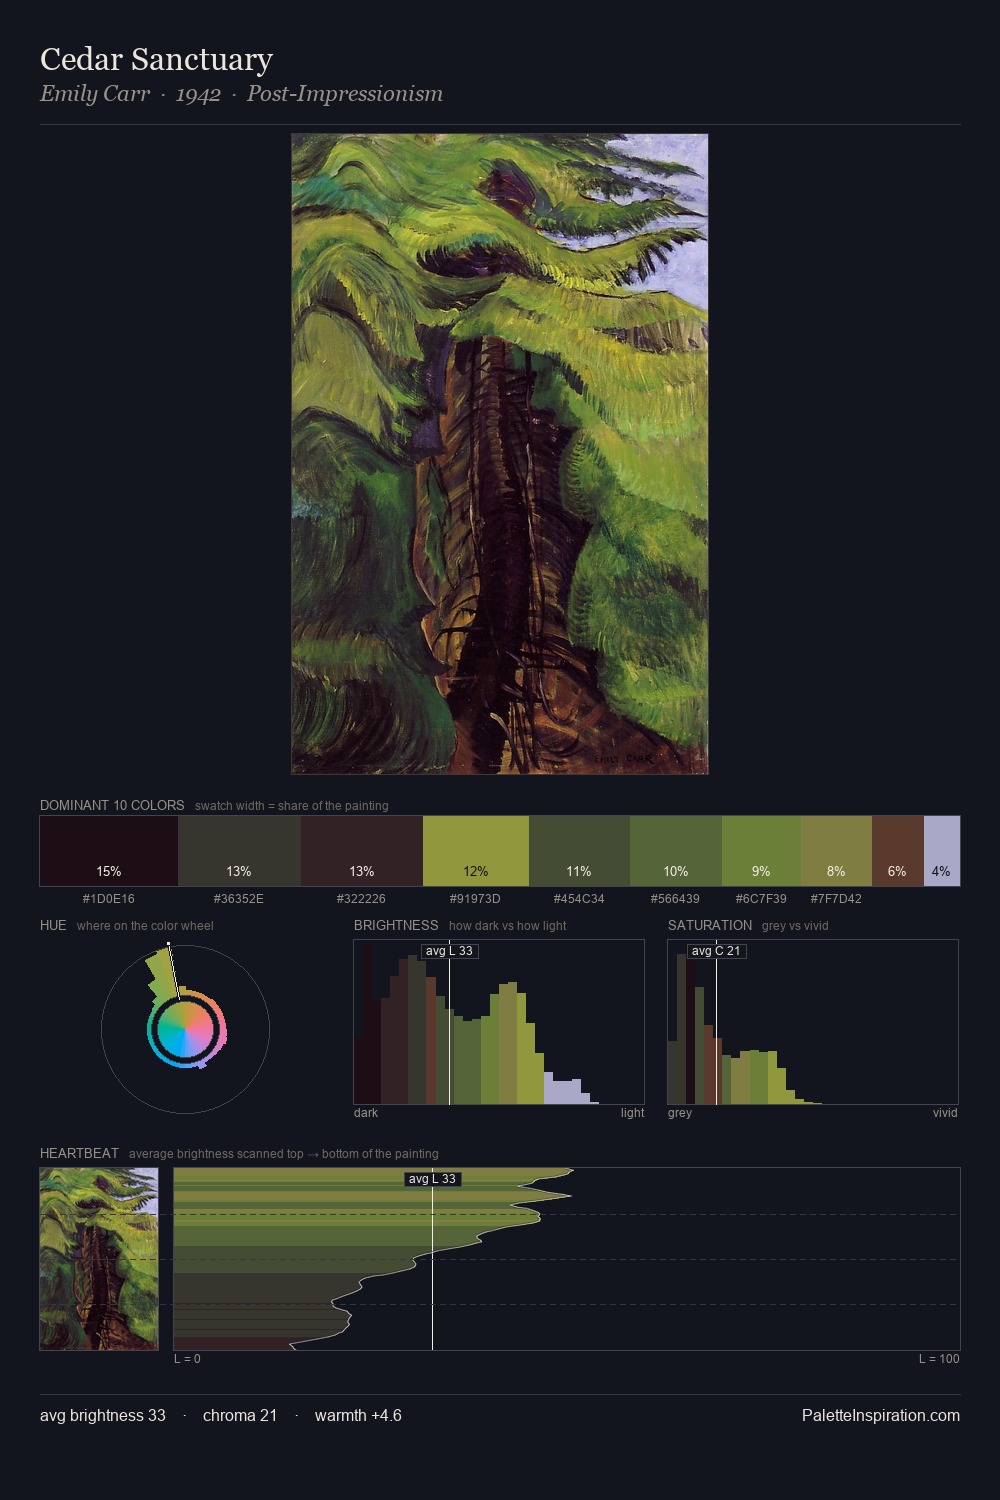Click the 'BRIGHTNESS' section heading
Viewport: 1000px width, 1500px height.
pyautogui.click(x=396, y=925)
